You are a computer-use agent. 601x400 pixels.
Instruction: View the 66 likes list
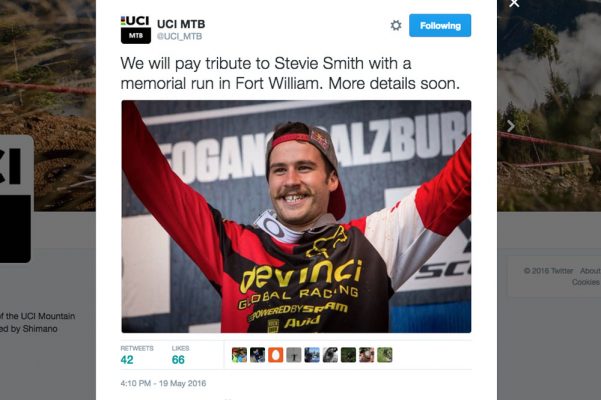coord(180,355)
